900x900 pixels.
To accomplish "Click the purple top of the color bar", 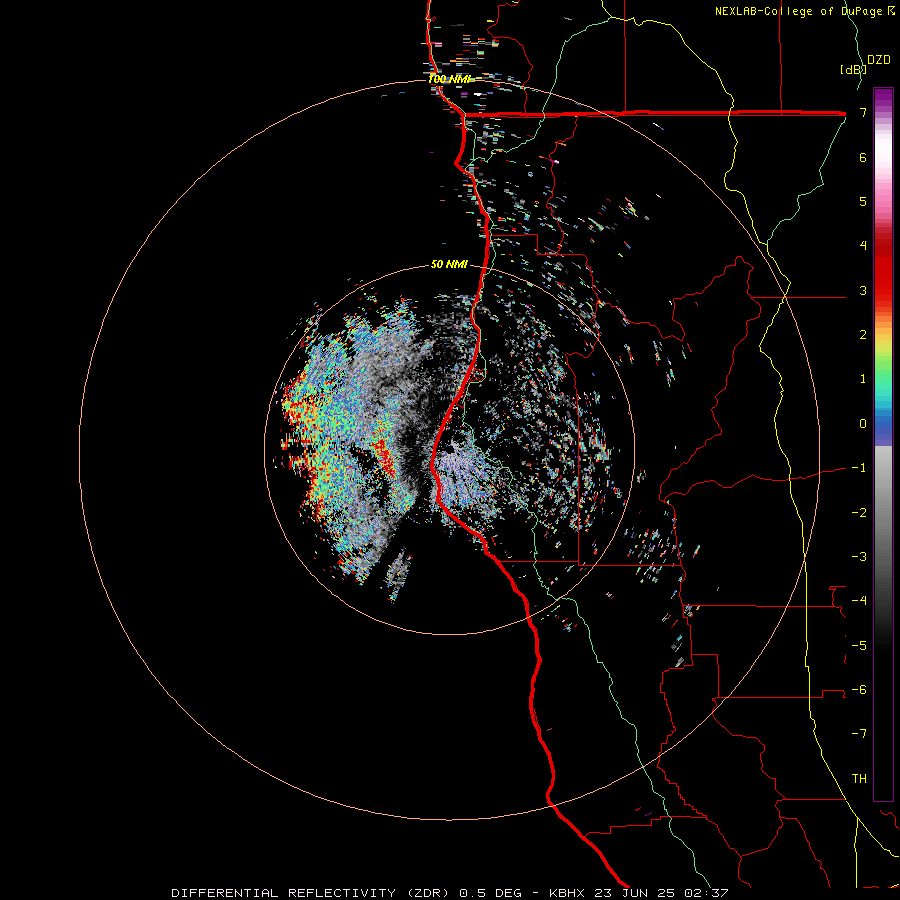I will (x=883, y=98).
